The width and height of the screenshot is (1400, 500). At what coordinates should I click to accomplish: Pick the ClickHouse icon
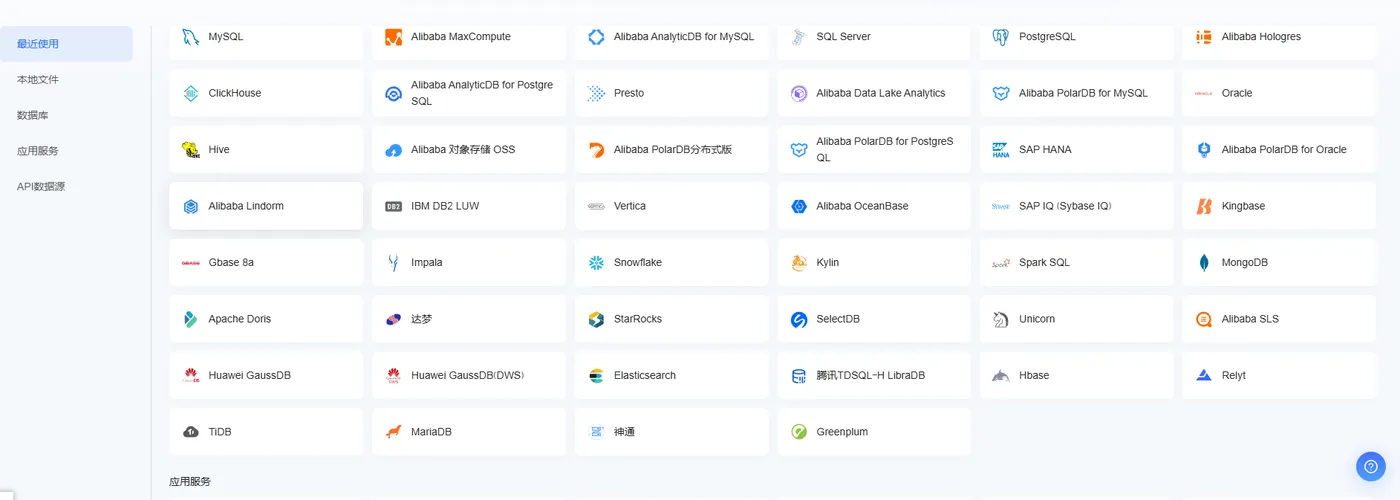pos(190,93)
